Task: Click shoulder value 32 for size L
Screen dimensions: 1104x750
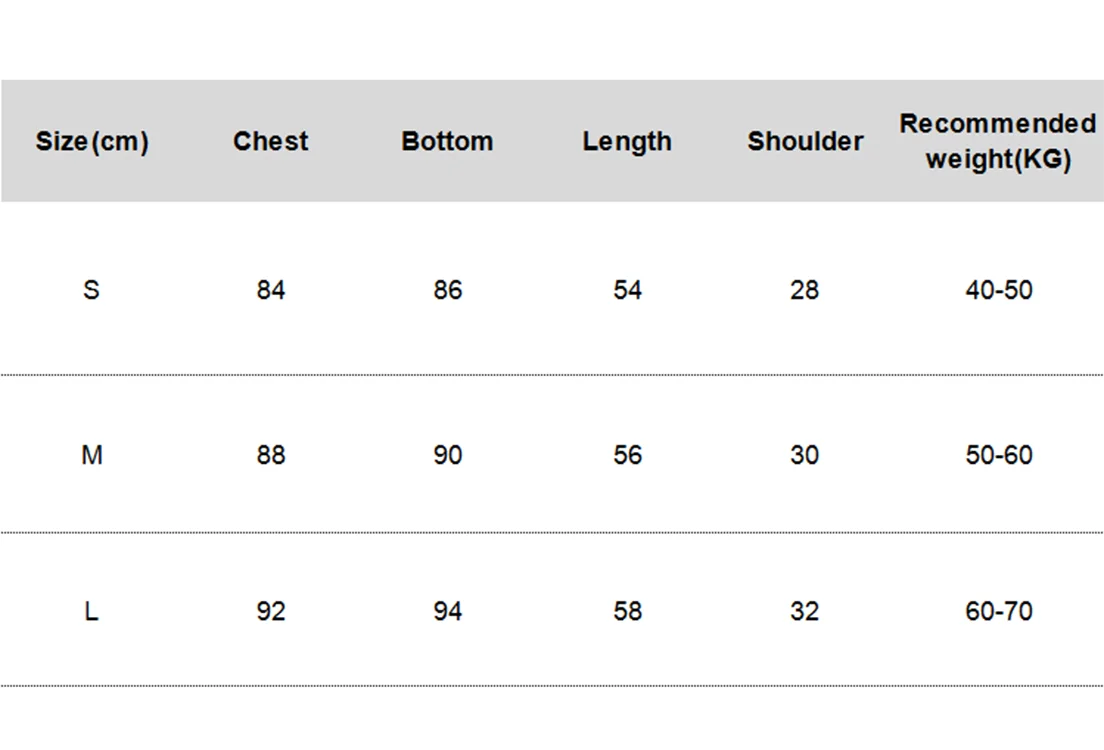Action: pyautogui.click(x=804, y=611)
